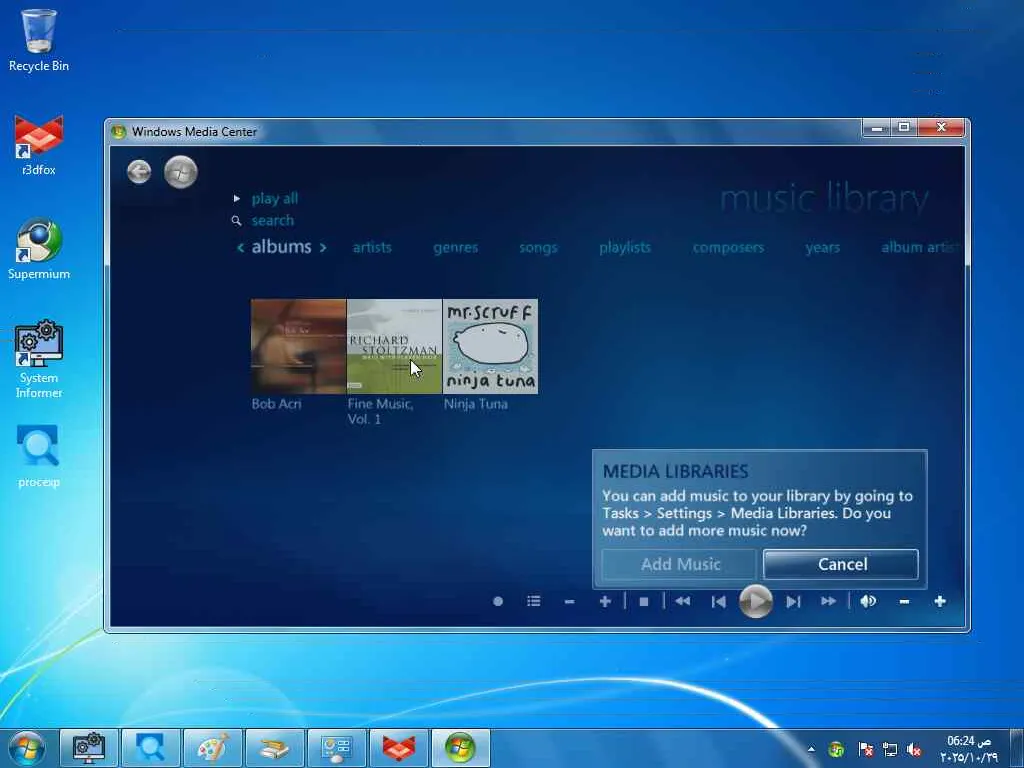This screenshot has width=1024, height=768.
Task: Click the green Windows start orb in Media Center
Action: (x=181, y=172)
